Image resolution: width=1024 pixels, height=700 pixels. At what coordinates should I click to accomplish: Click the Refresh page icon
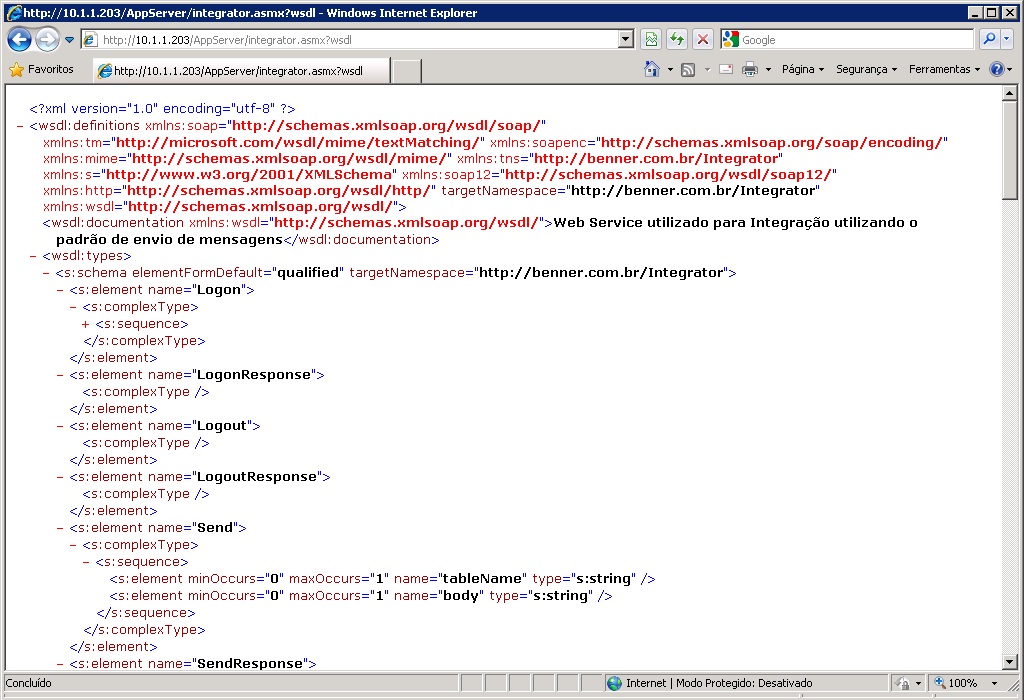pyautogui.click(x=677, y=40)
